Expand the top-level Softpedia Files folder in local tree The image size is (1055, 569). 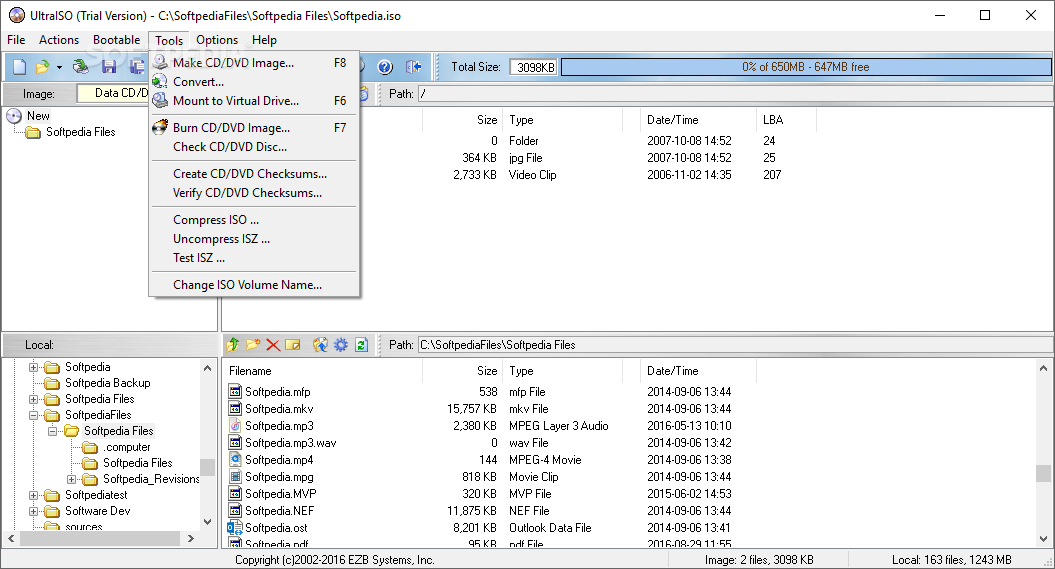point(33,400)
